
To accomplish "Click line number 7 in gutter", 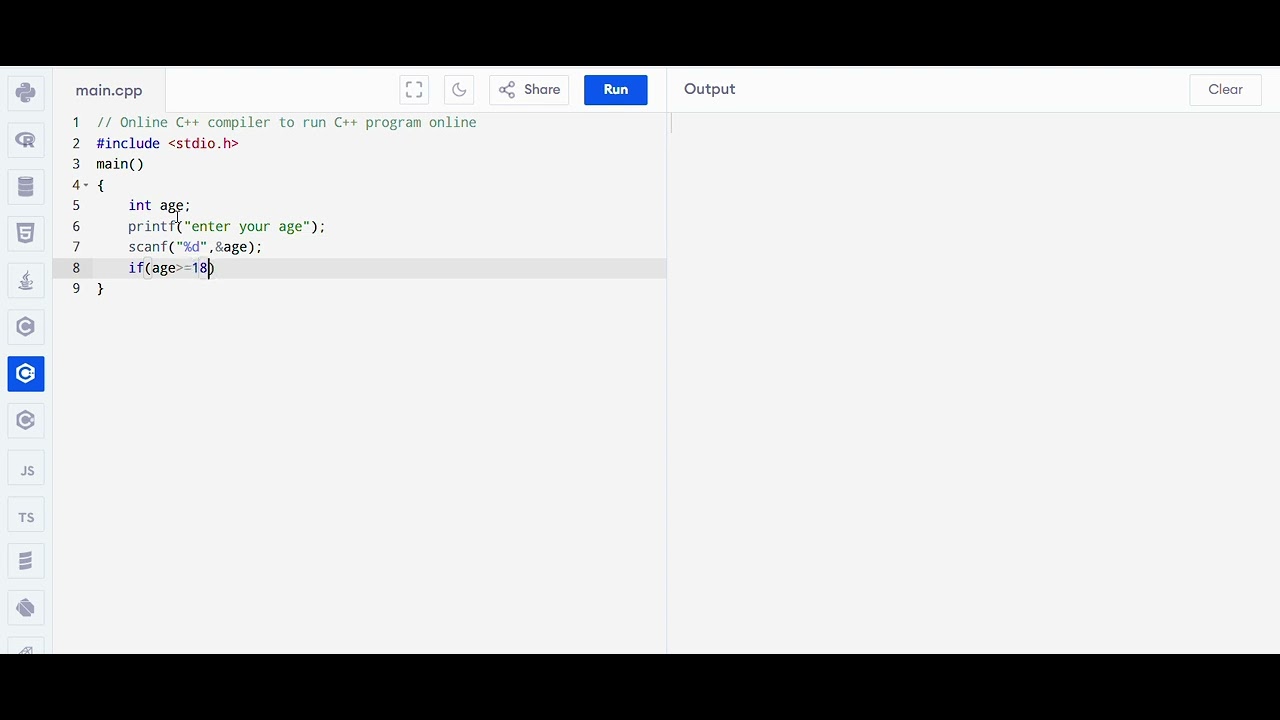I will point(75,247).
